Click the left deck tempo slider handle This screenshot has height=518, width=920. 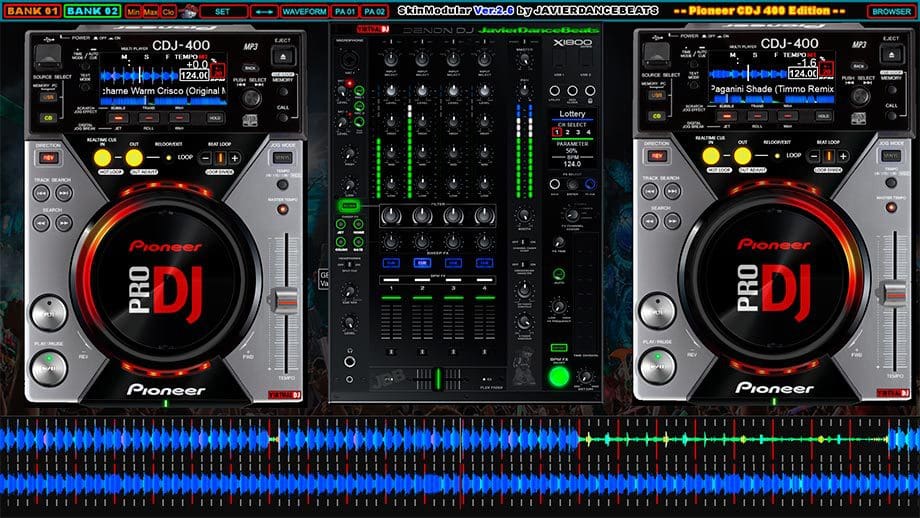285,301
